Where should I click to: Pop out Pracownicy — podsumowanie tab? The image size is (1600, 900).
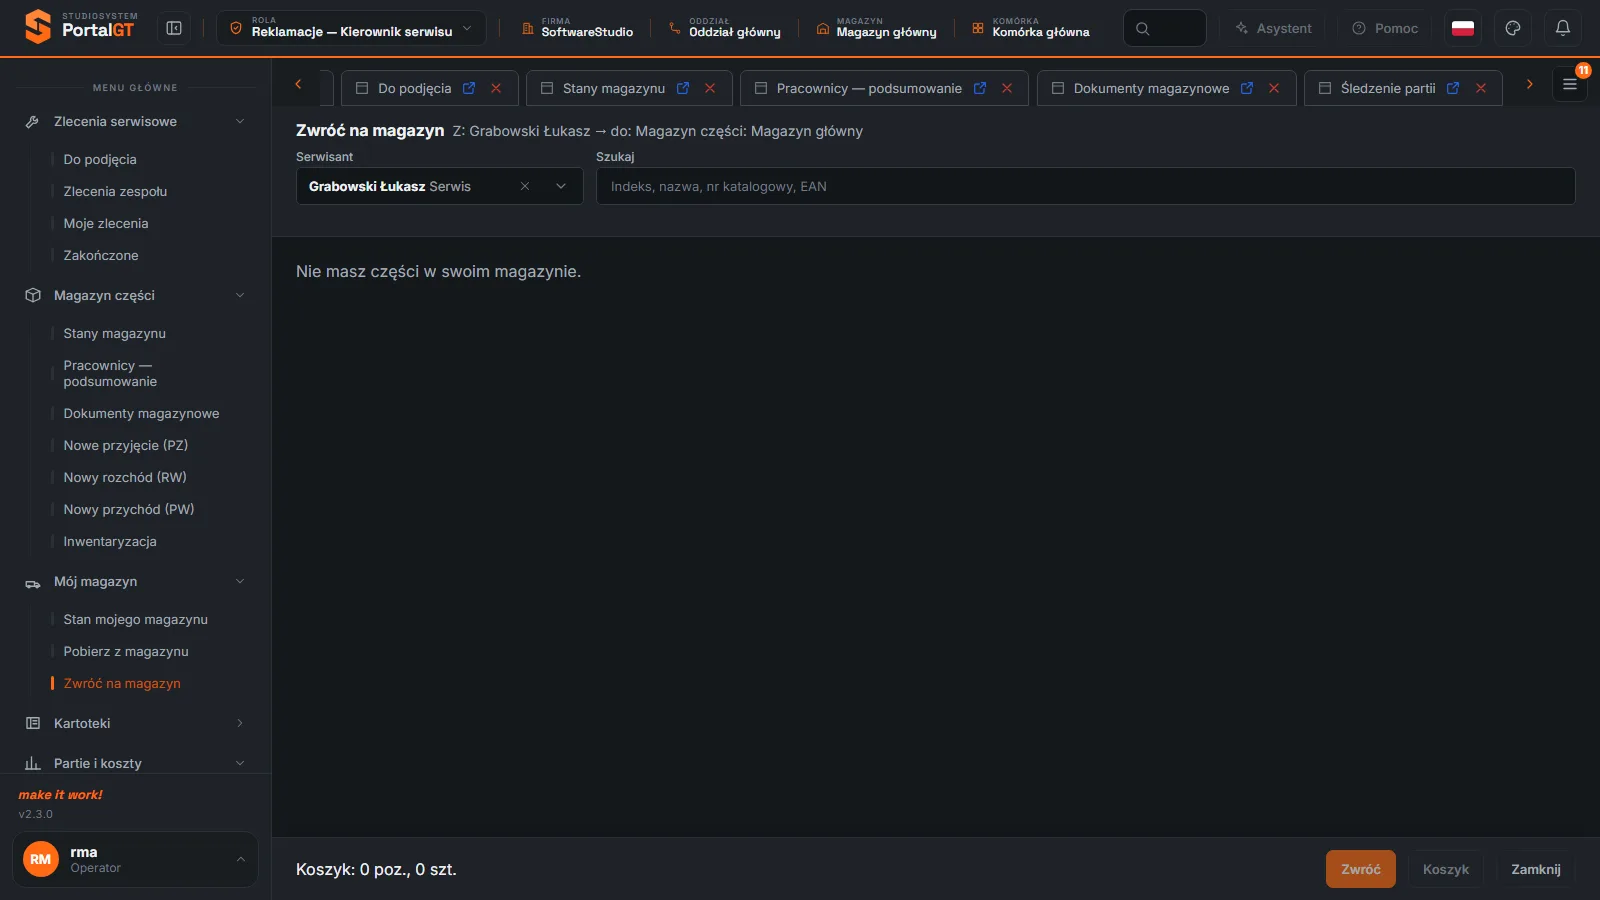980,88
